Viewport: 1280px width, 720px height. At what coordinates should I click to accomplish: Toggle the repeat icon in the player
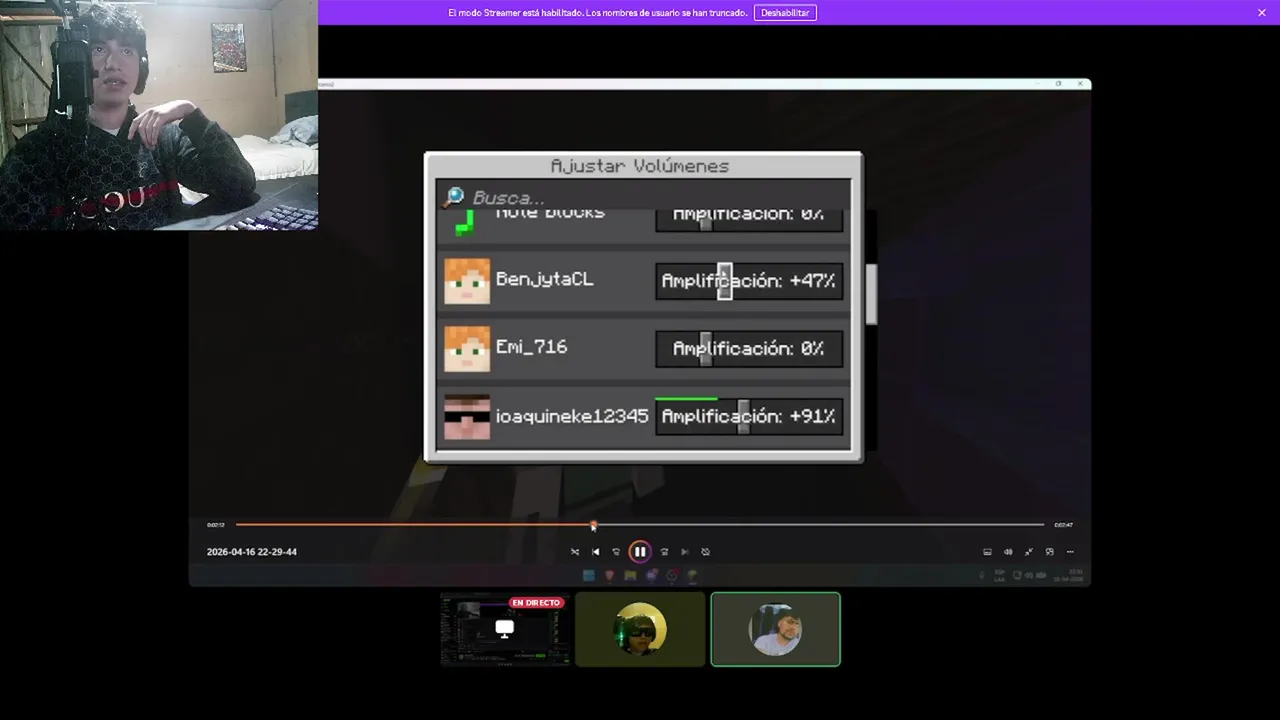706,552
